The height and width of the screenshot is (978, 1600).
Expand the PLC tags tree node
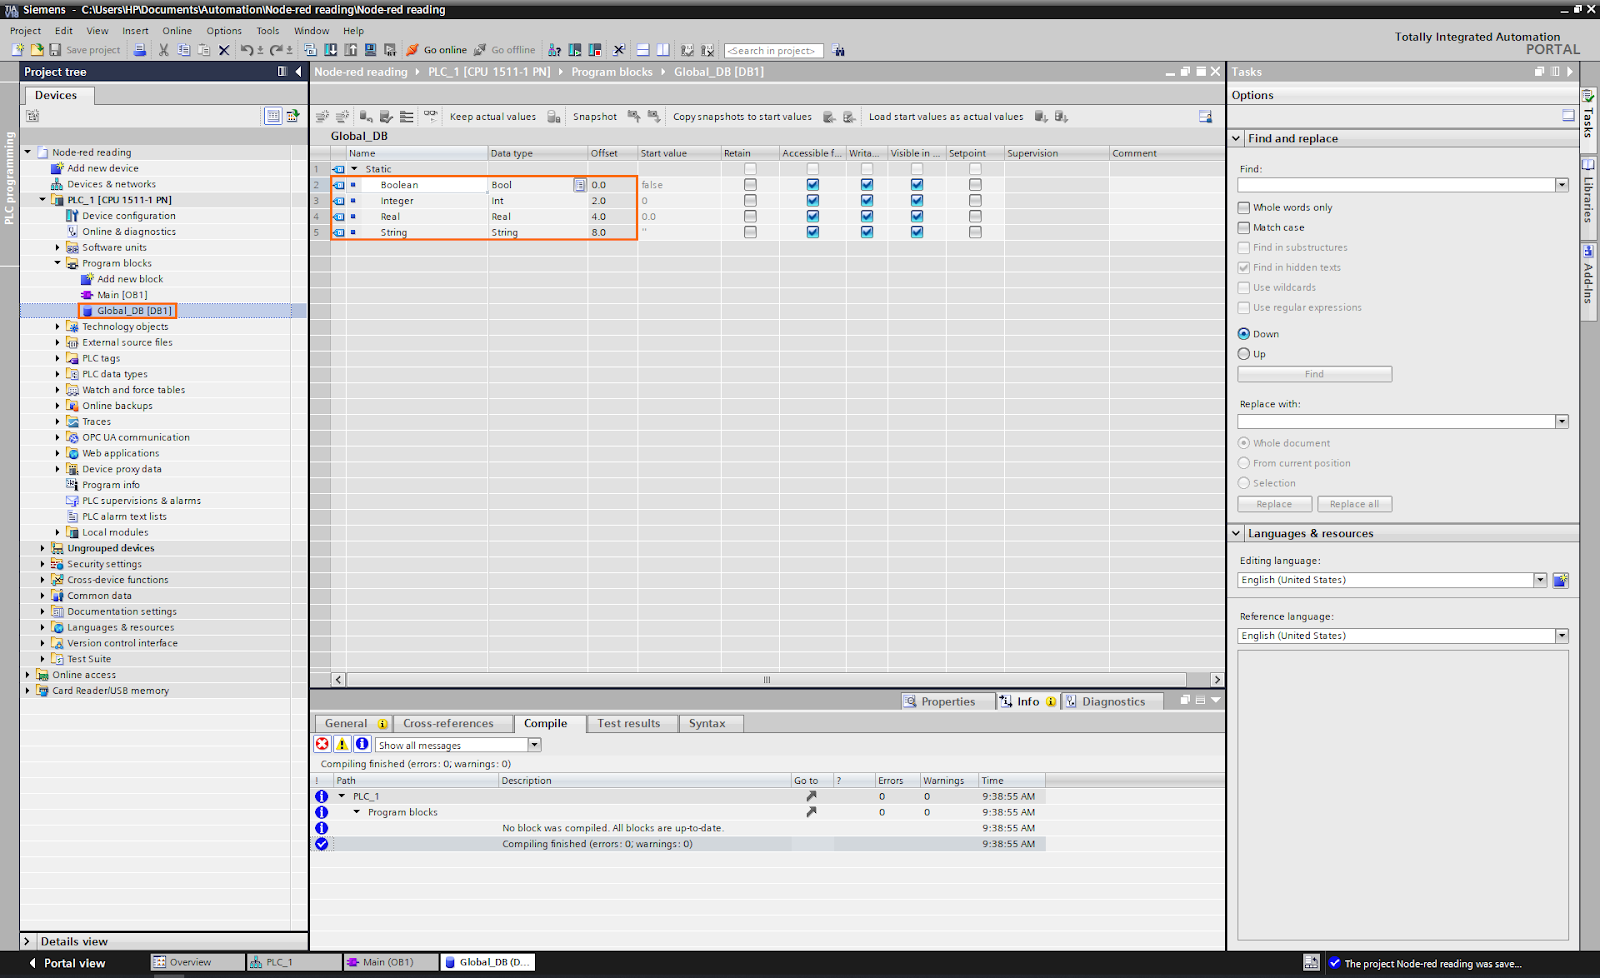[x=57, y=358]
